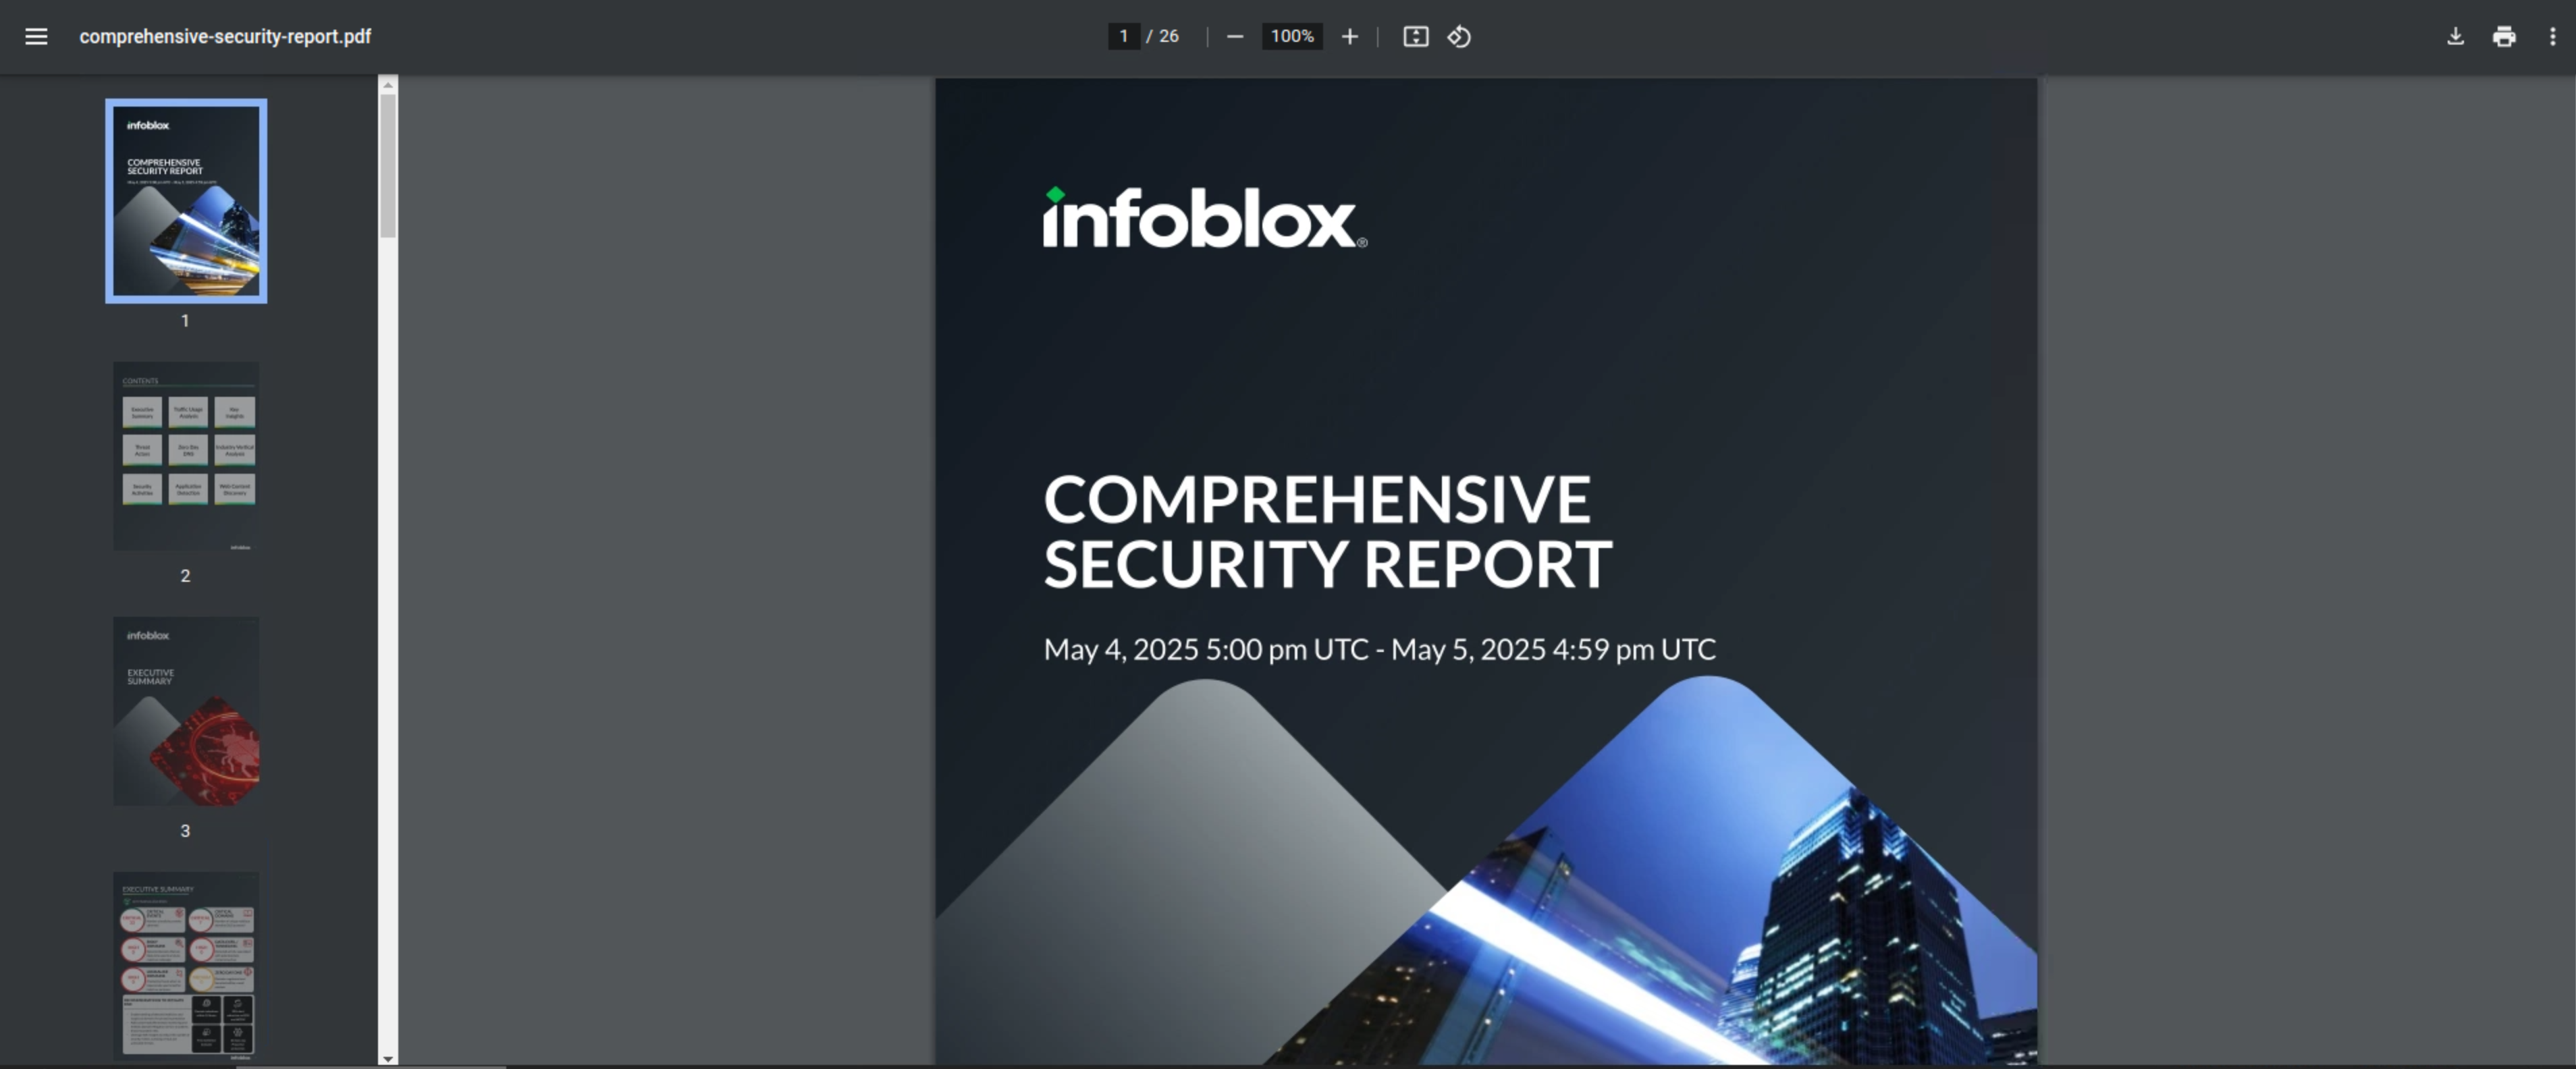Screen dimensions: 2576x1069
Task: Click the fit to page icon
Action: tap(1415, 37)
